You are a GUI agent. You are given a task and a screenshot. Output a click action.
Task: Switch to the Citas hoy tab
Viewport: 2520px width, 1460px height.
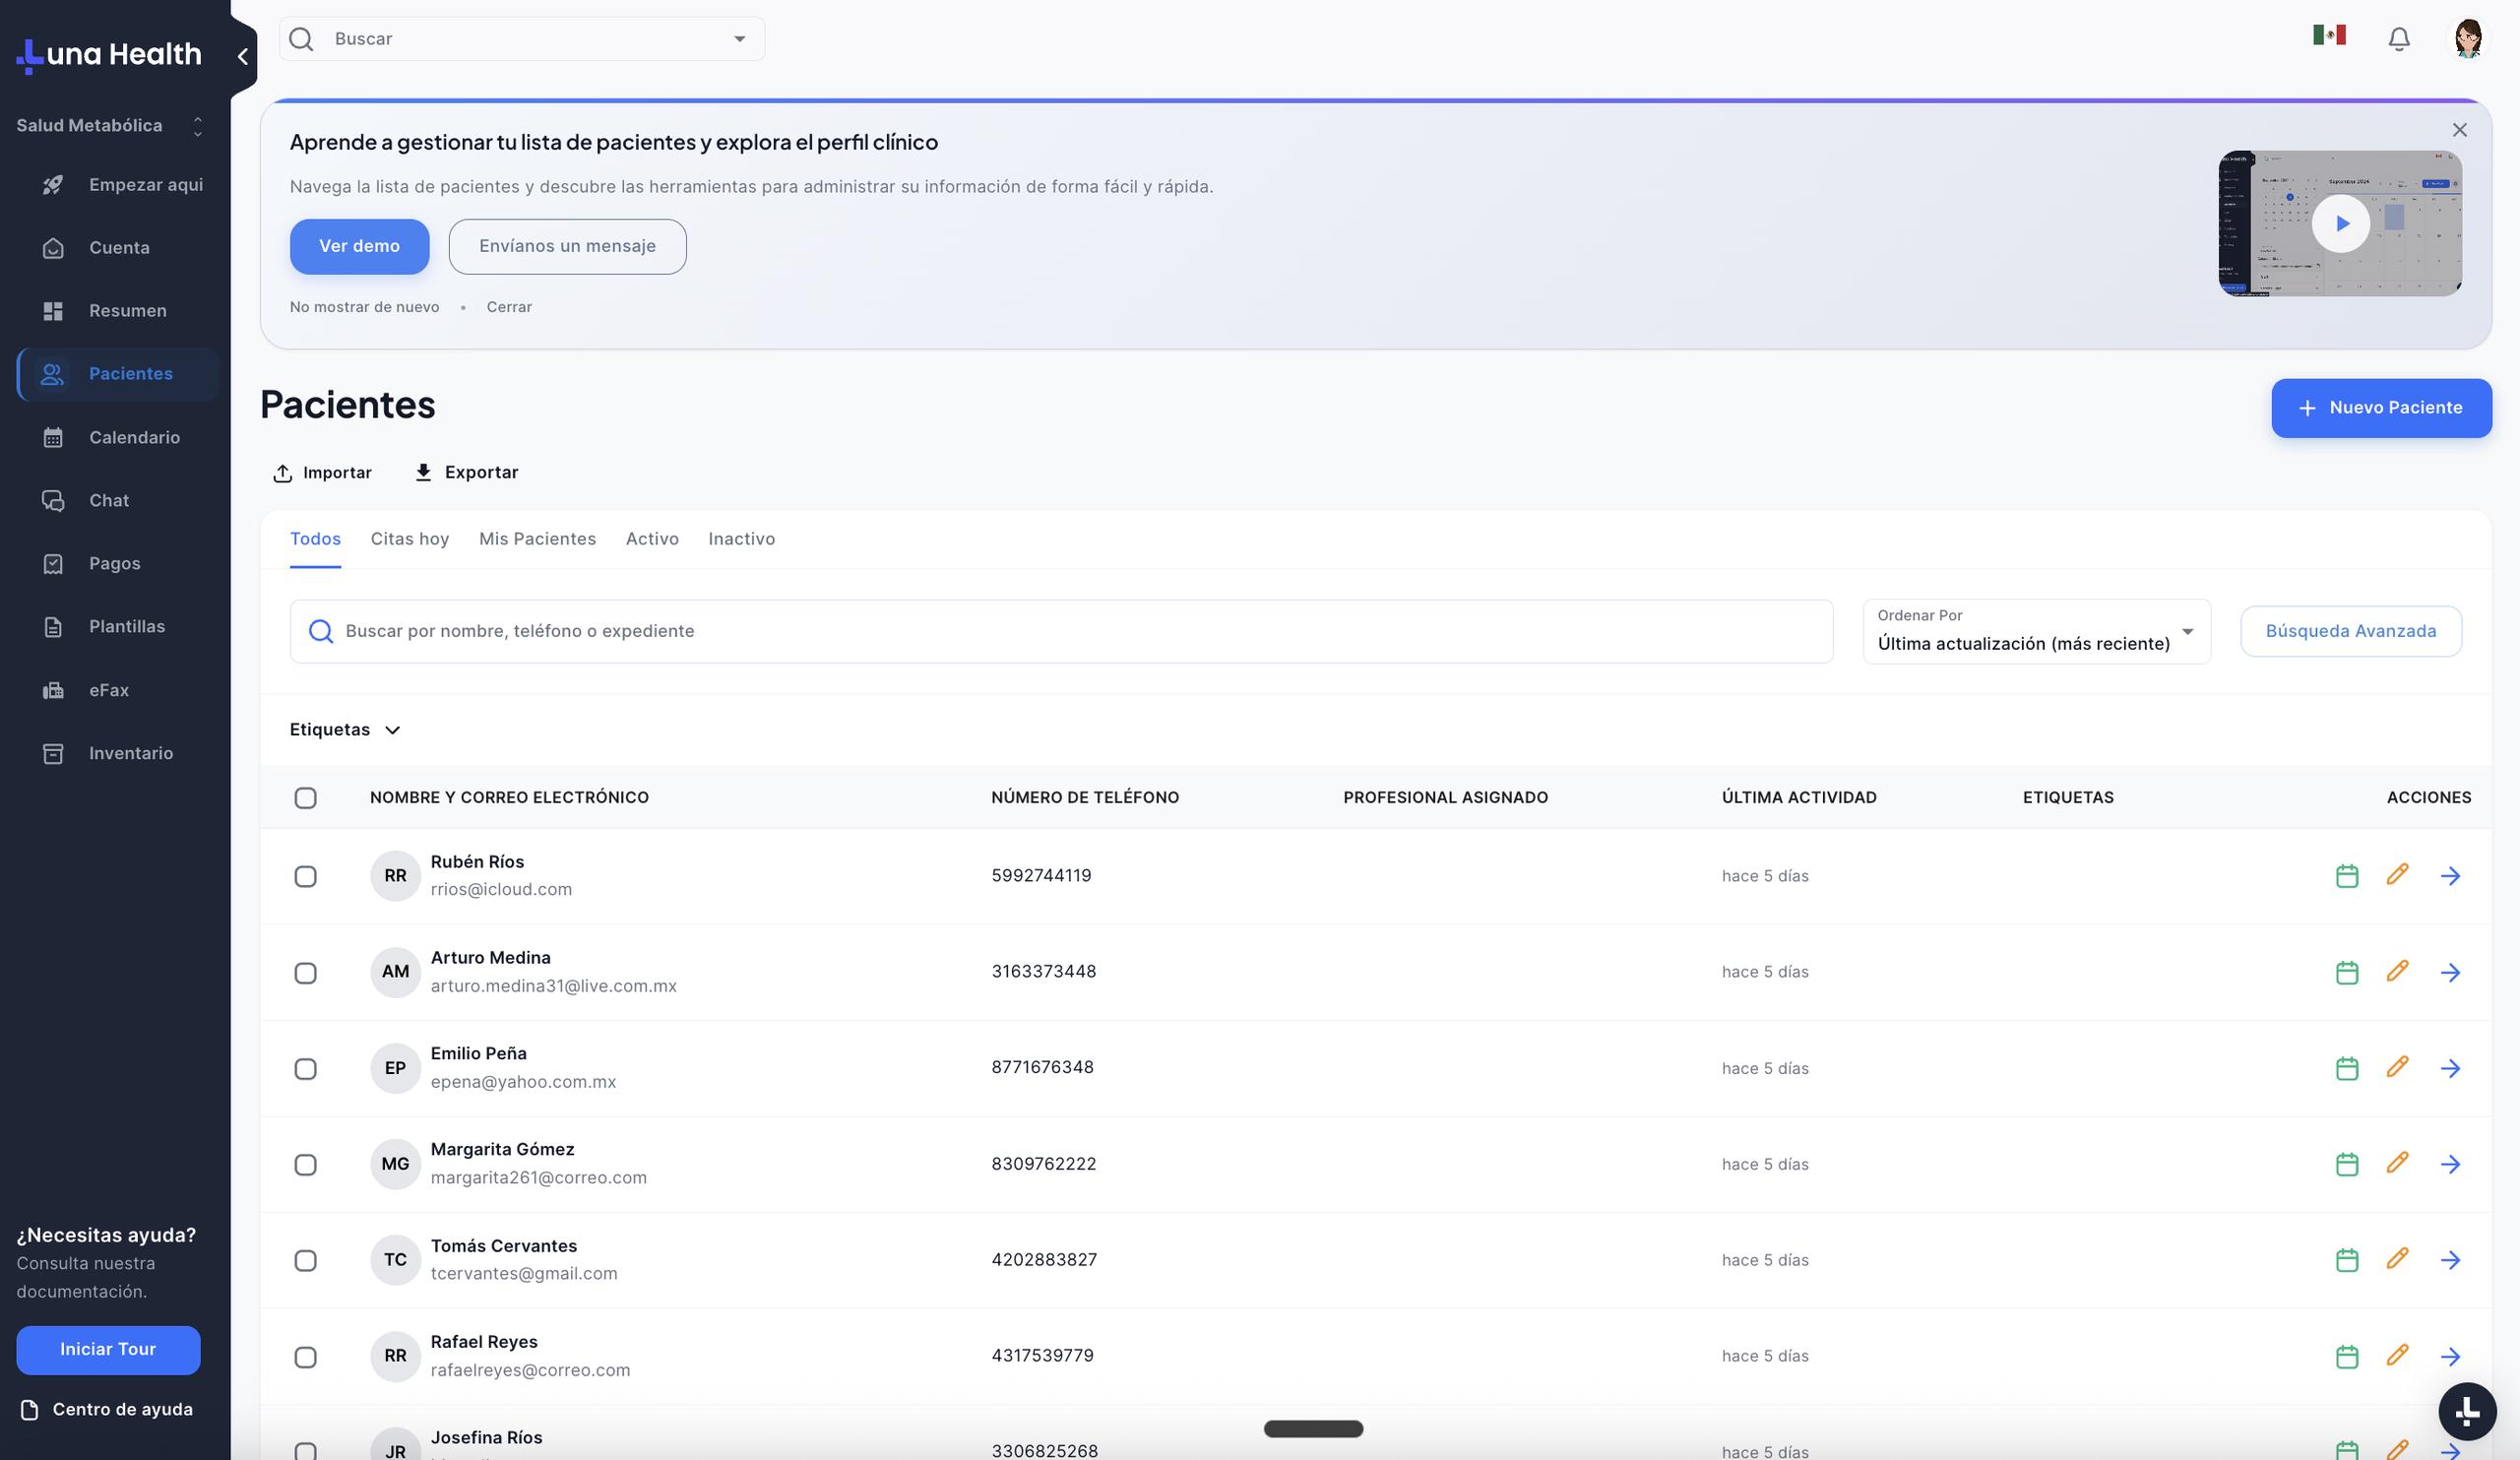pyautogui.click(x=409, y=539)
